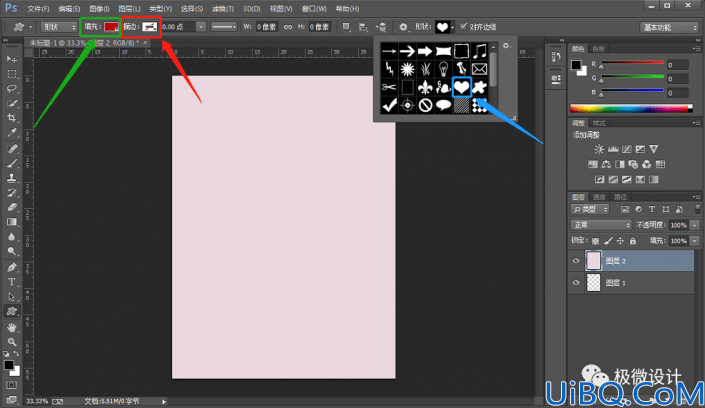Open shape picker gear settings menu
The width and height of the screenshot is (705, 408).
[507, 46]
